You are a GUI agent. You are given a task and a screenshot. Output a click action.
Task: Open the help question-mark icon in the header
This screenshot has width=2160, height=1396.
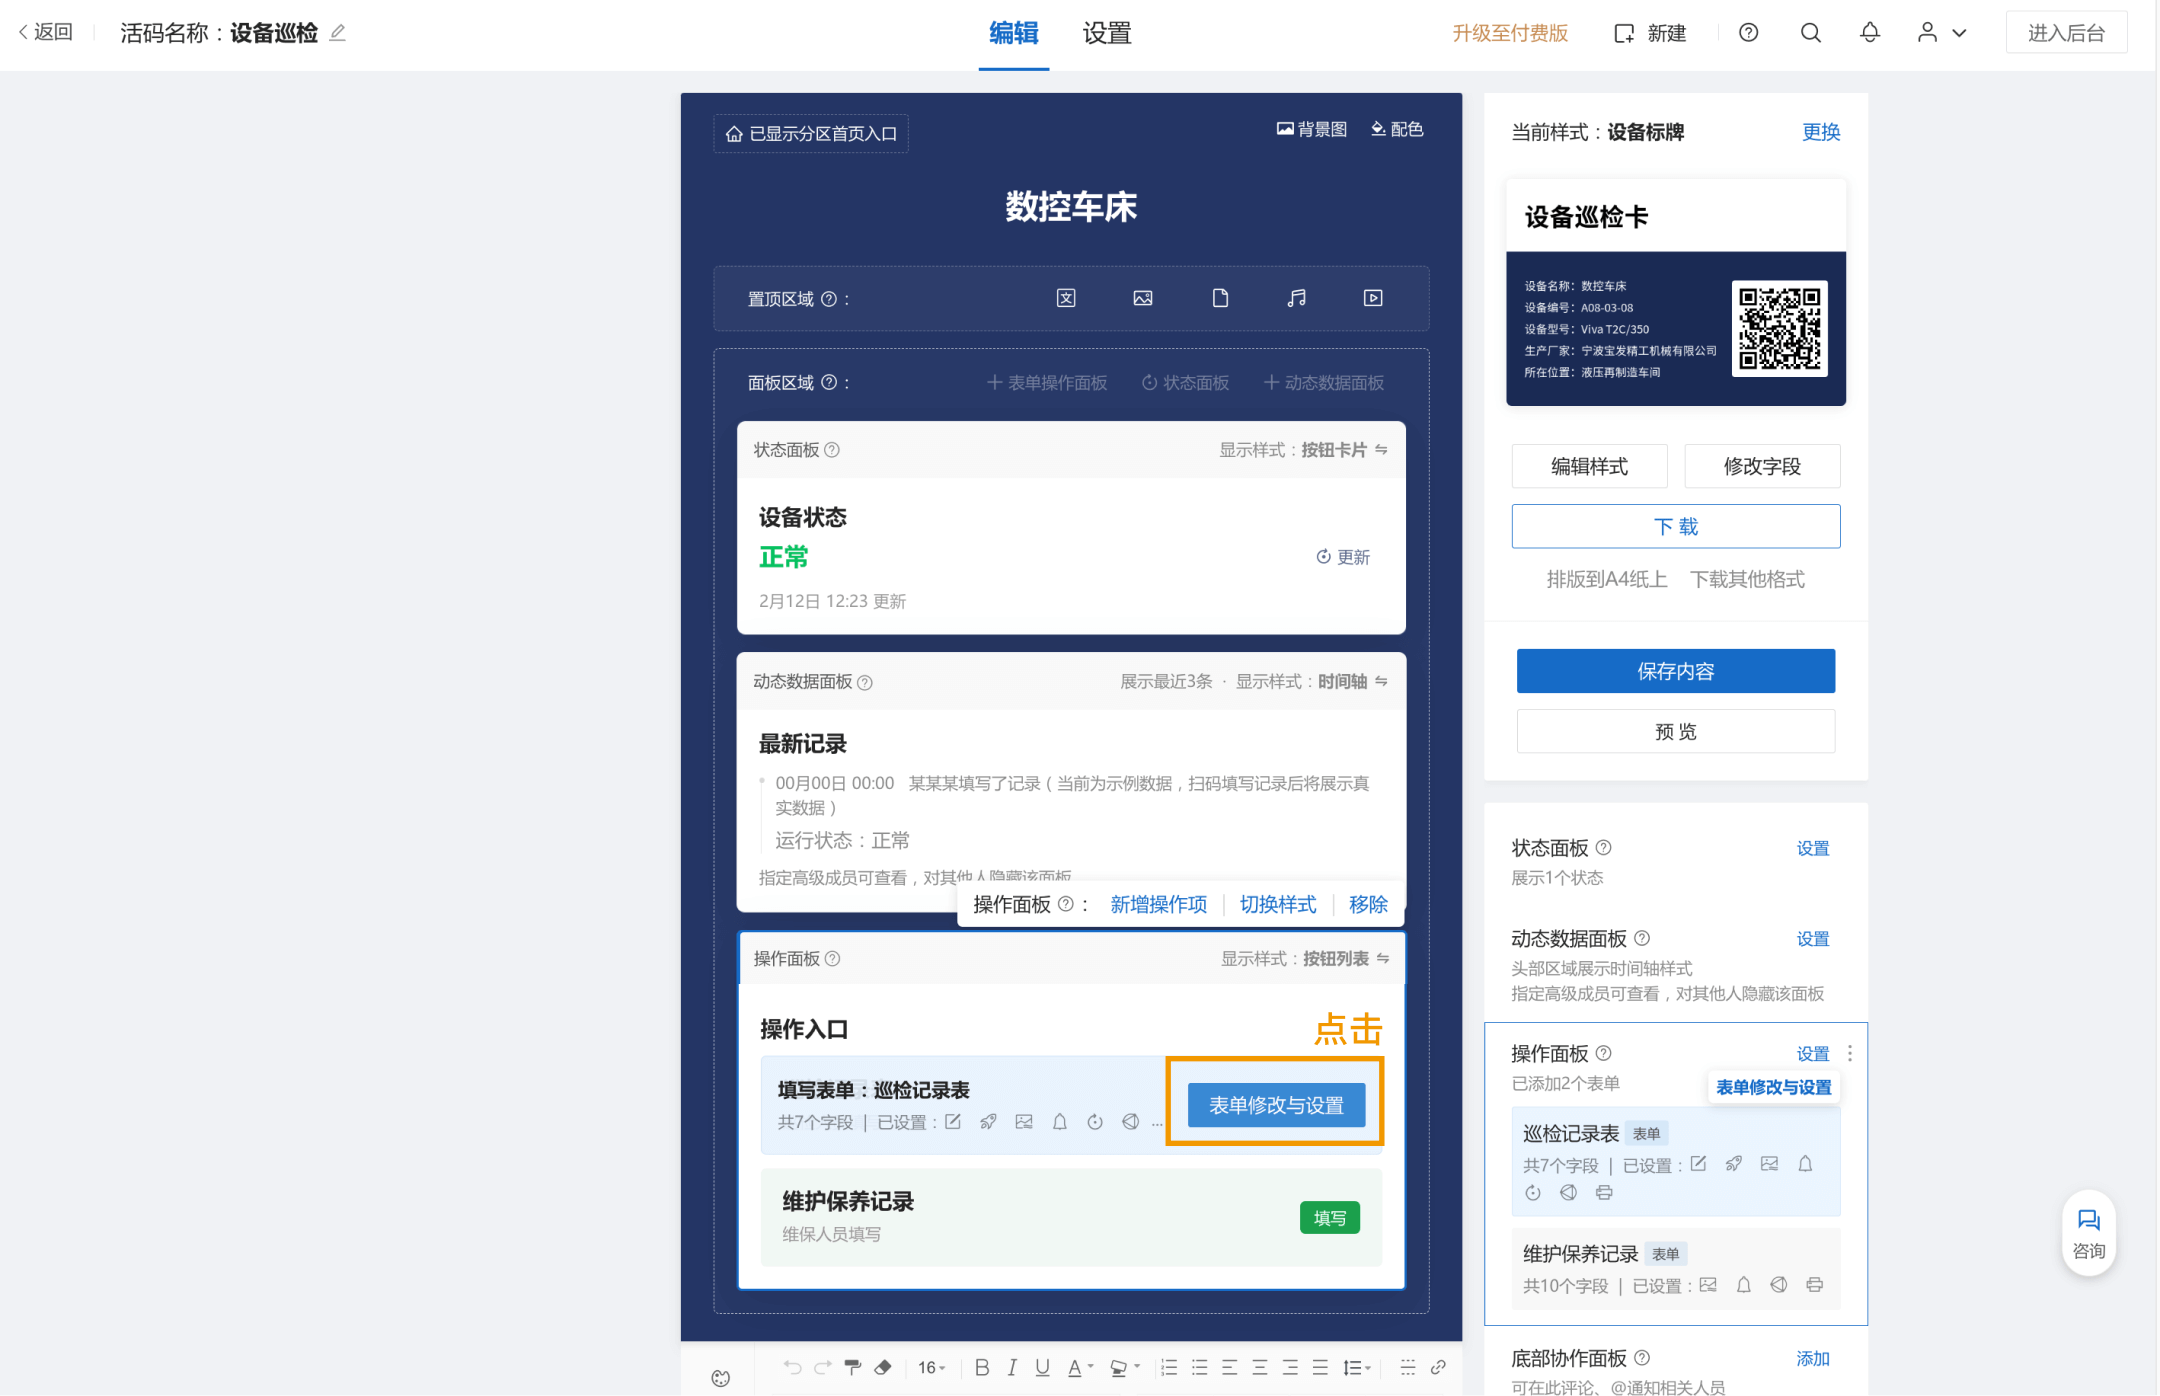pos(1748,33)
